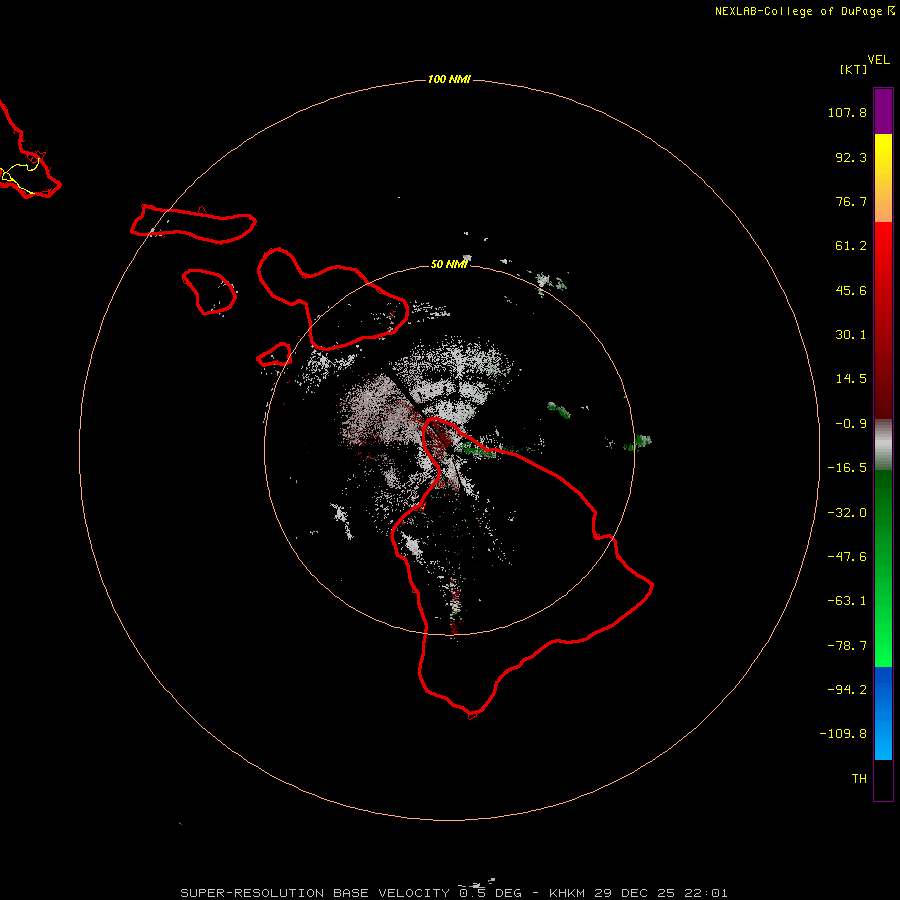Click the KHKM station identifier in caption
The height and width of the screenshot is (900, 900).
(x=568, y=893)
